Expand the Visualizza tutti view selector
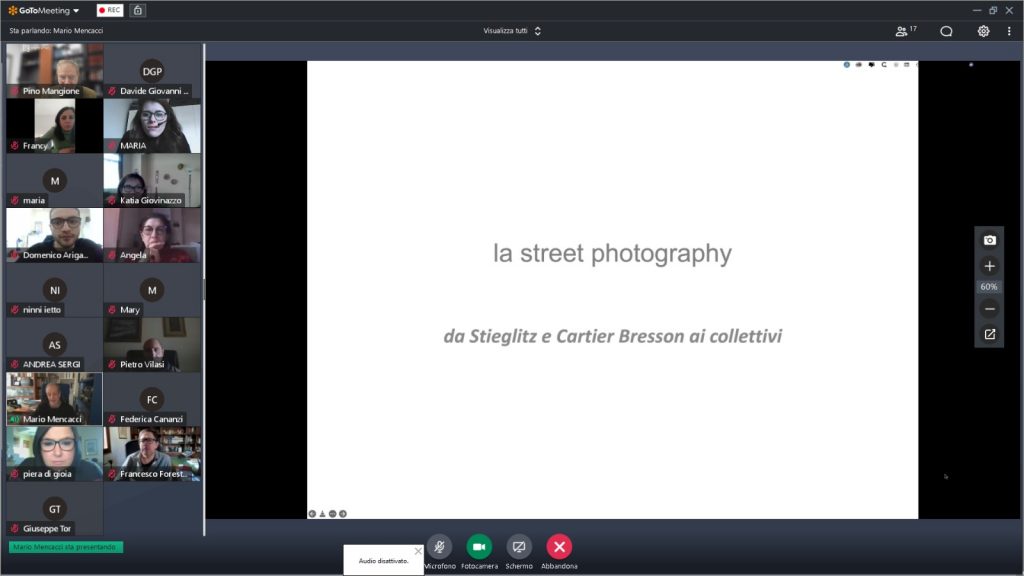 point(512,31)
